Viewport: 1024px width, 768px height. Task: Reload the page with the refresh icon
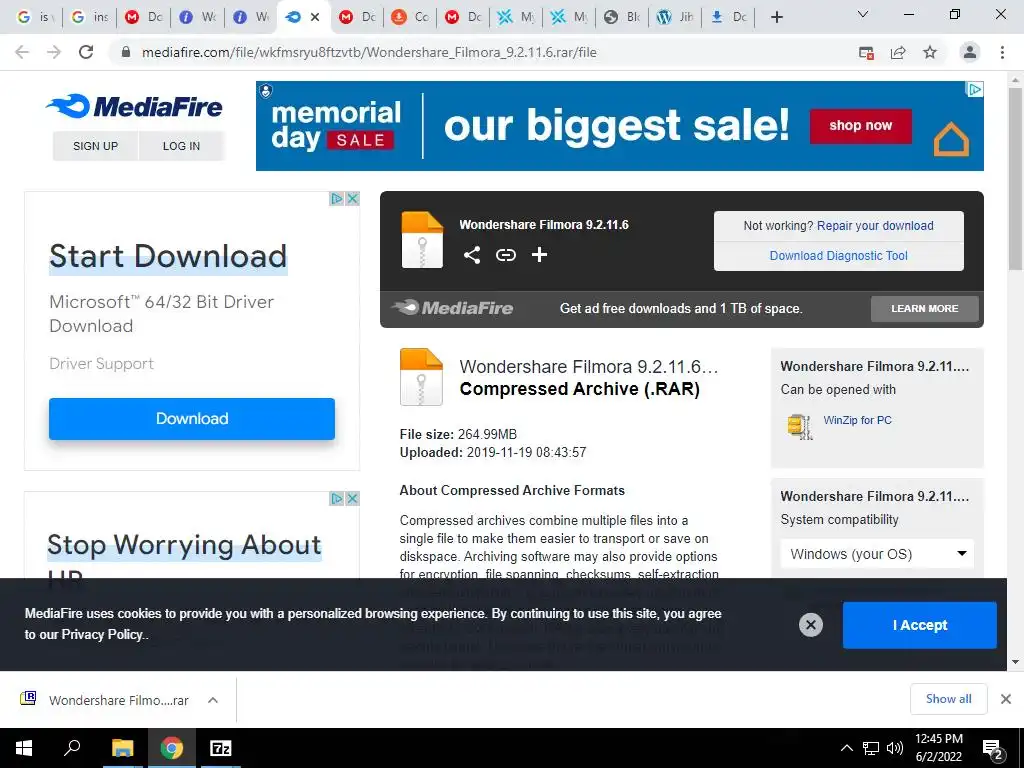(86, 52)
